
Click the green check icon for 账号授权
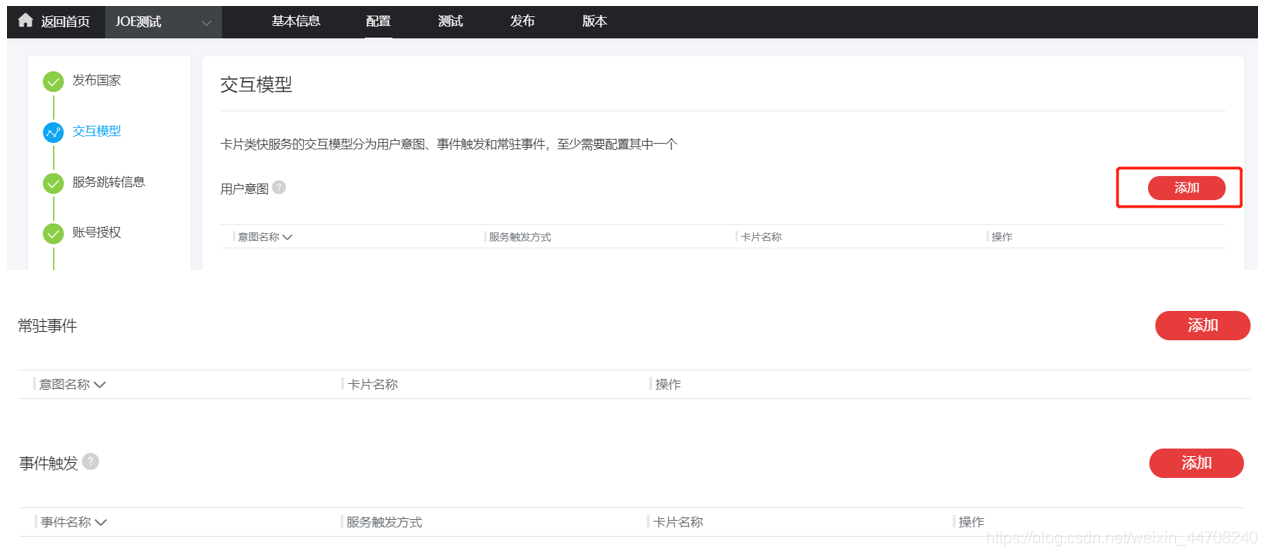(x=53, y=234)
